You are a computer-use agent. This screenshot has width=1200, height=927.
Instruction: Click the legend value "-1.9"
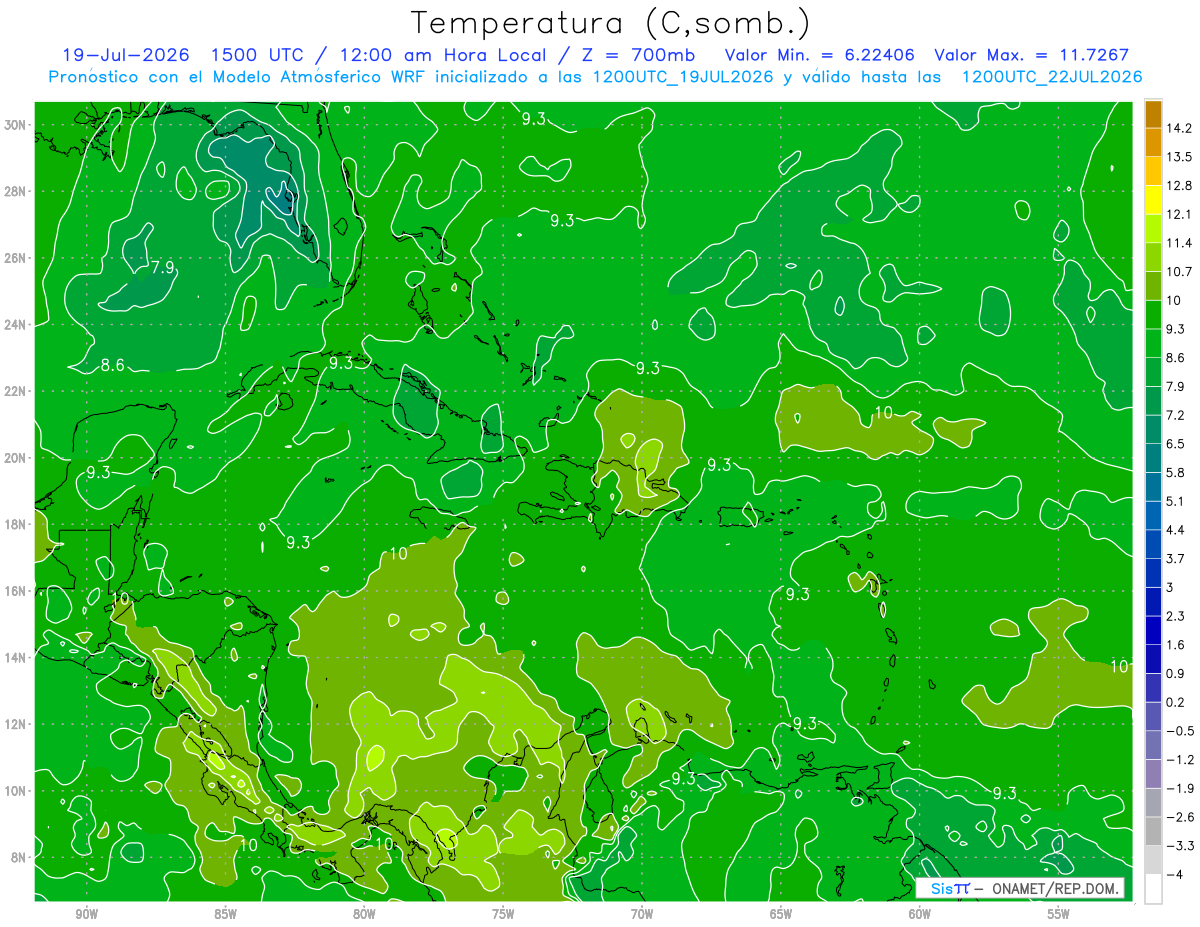point(1179,788)
